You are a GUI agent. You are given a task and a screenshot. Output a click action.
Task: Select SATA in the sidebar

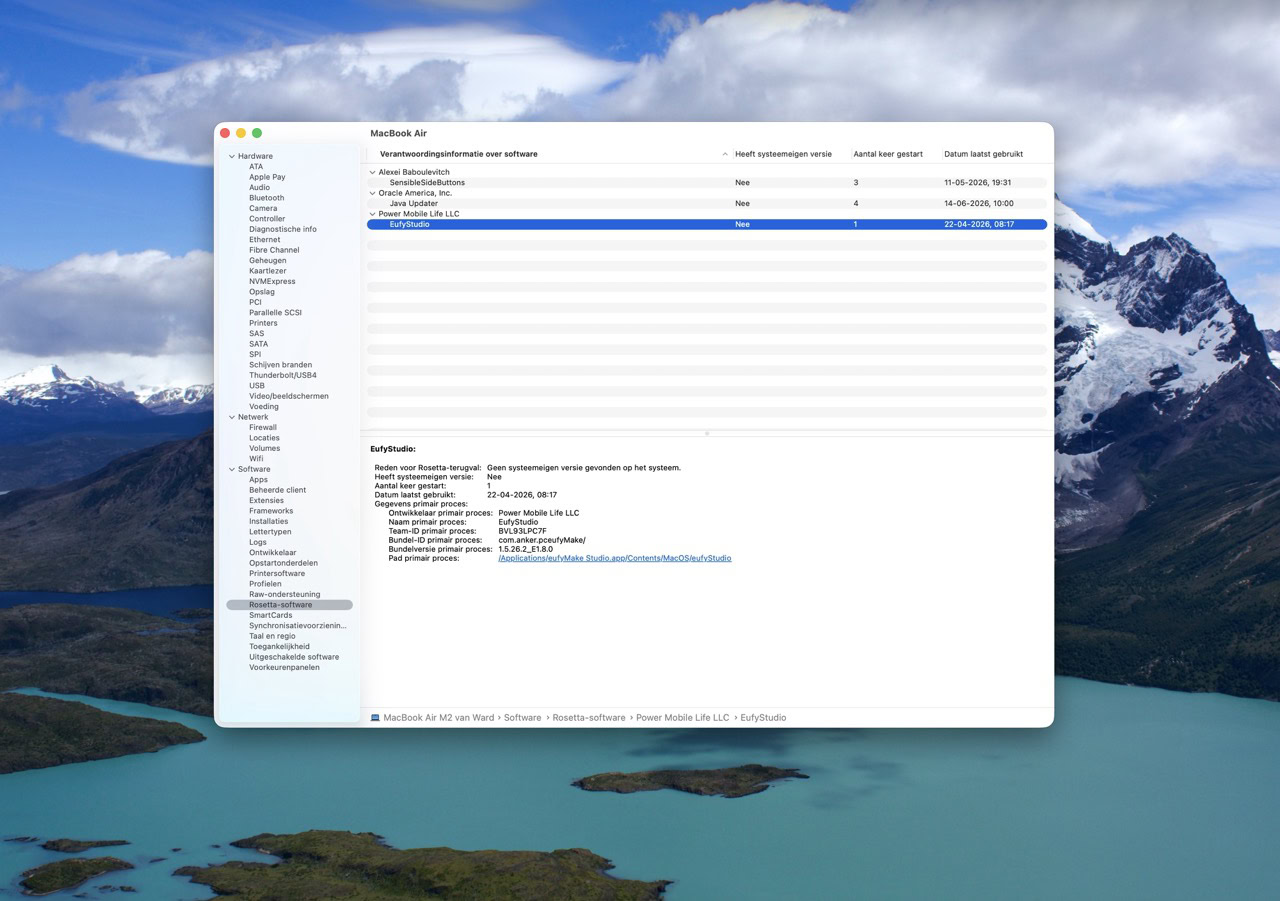point(259,344)
